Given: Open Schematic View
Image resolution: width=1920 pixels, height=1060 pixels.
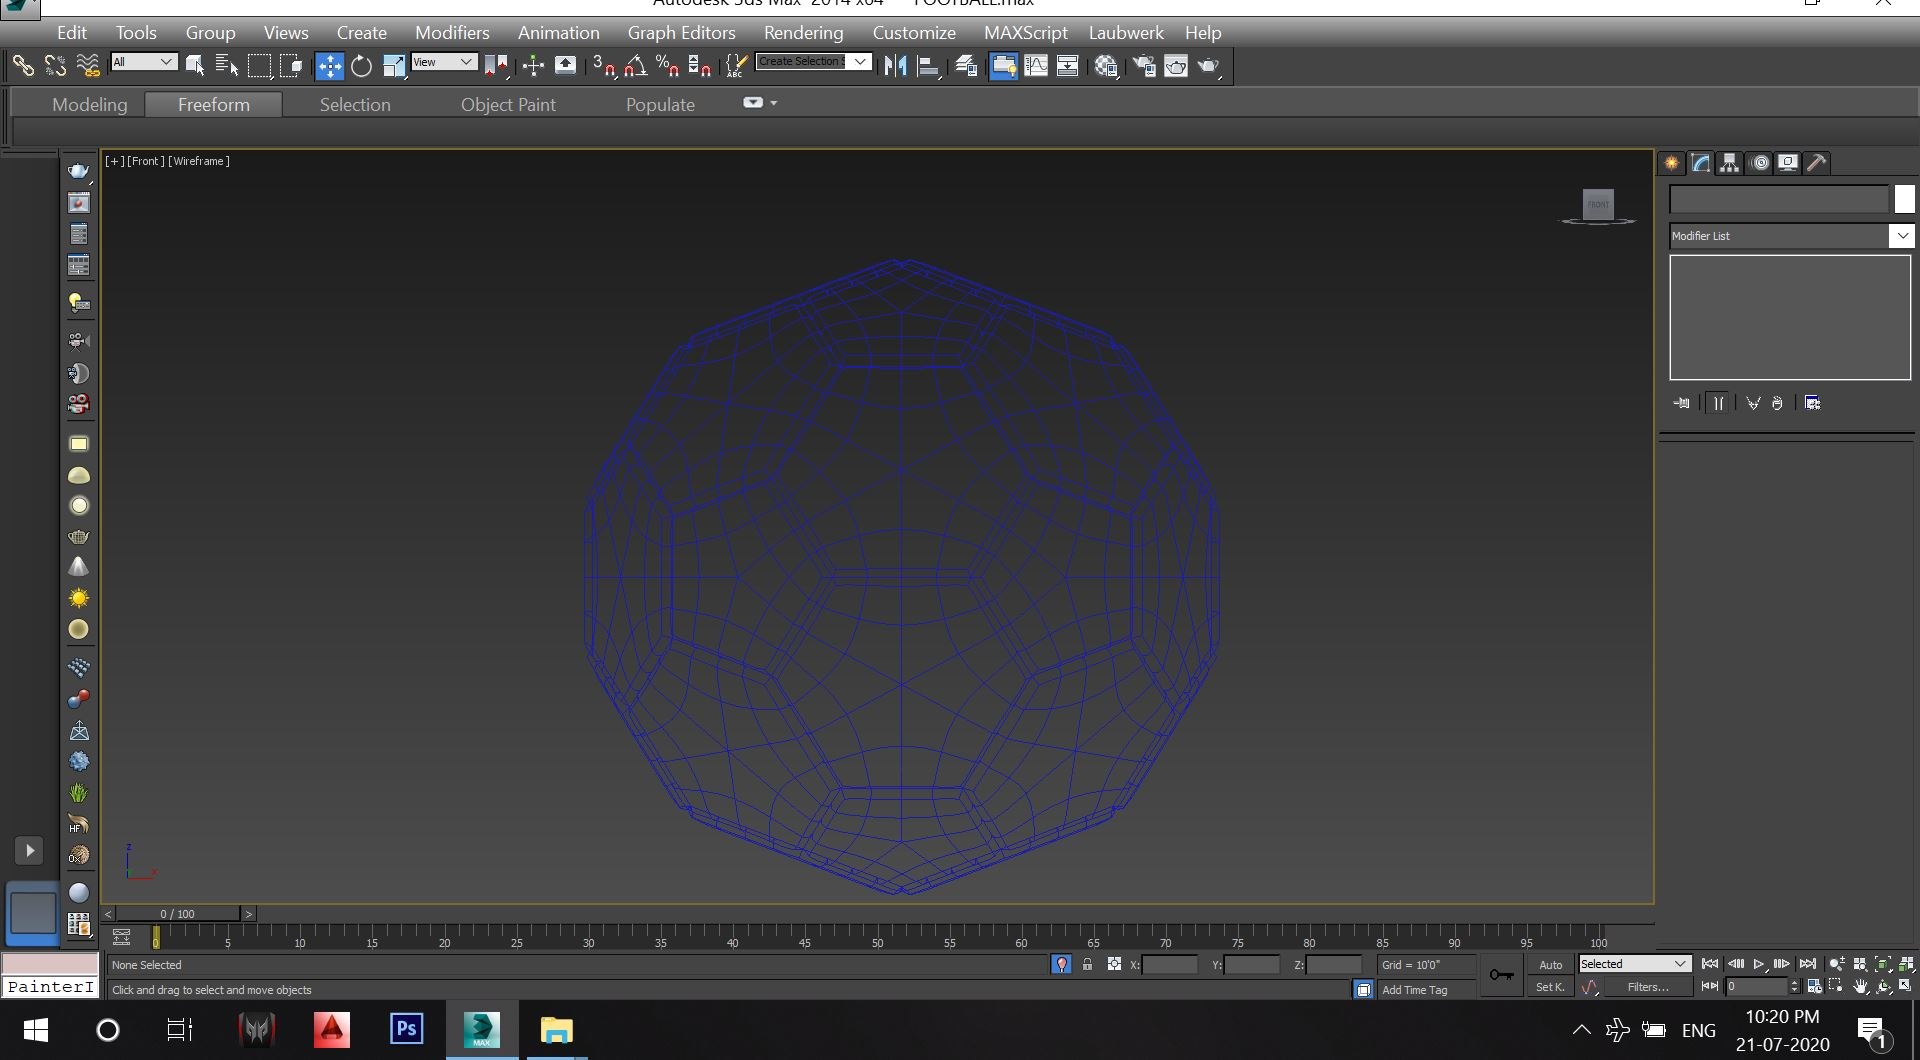Looking at the screenshot, I should 1068,66.
